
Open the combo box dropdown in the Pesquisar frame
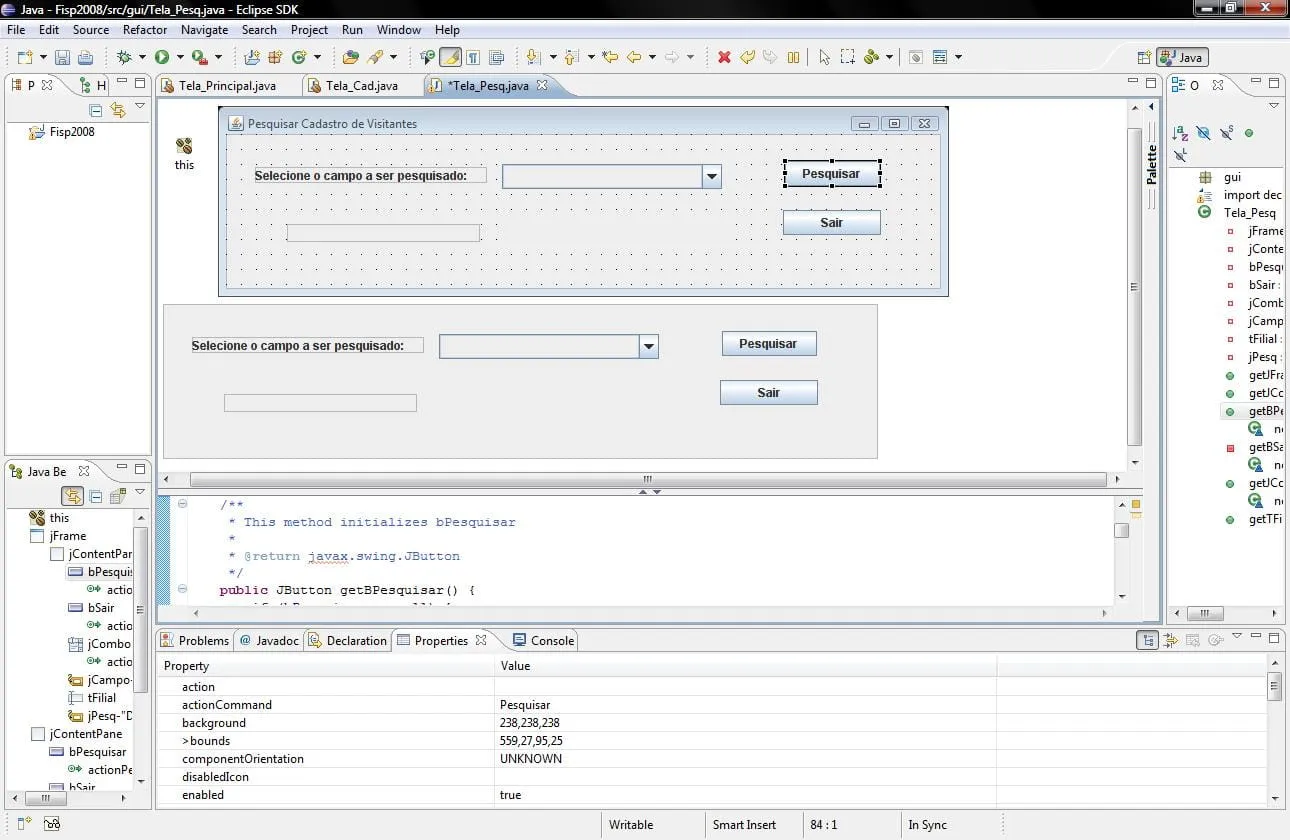711,177
